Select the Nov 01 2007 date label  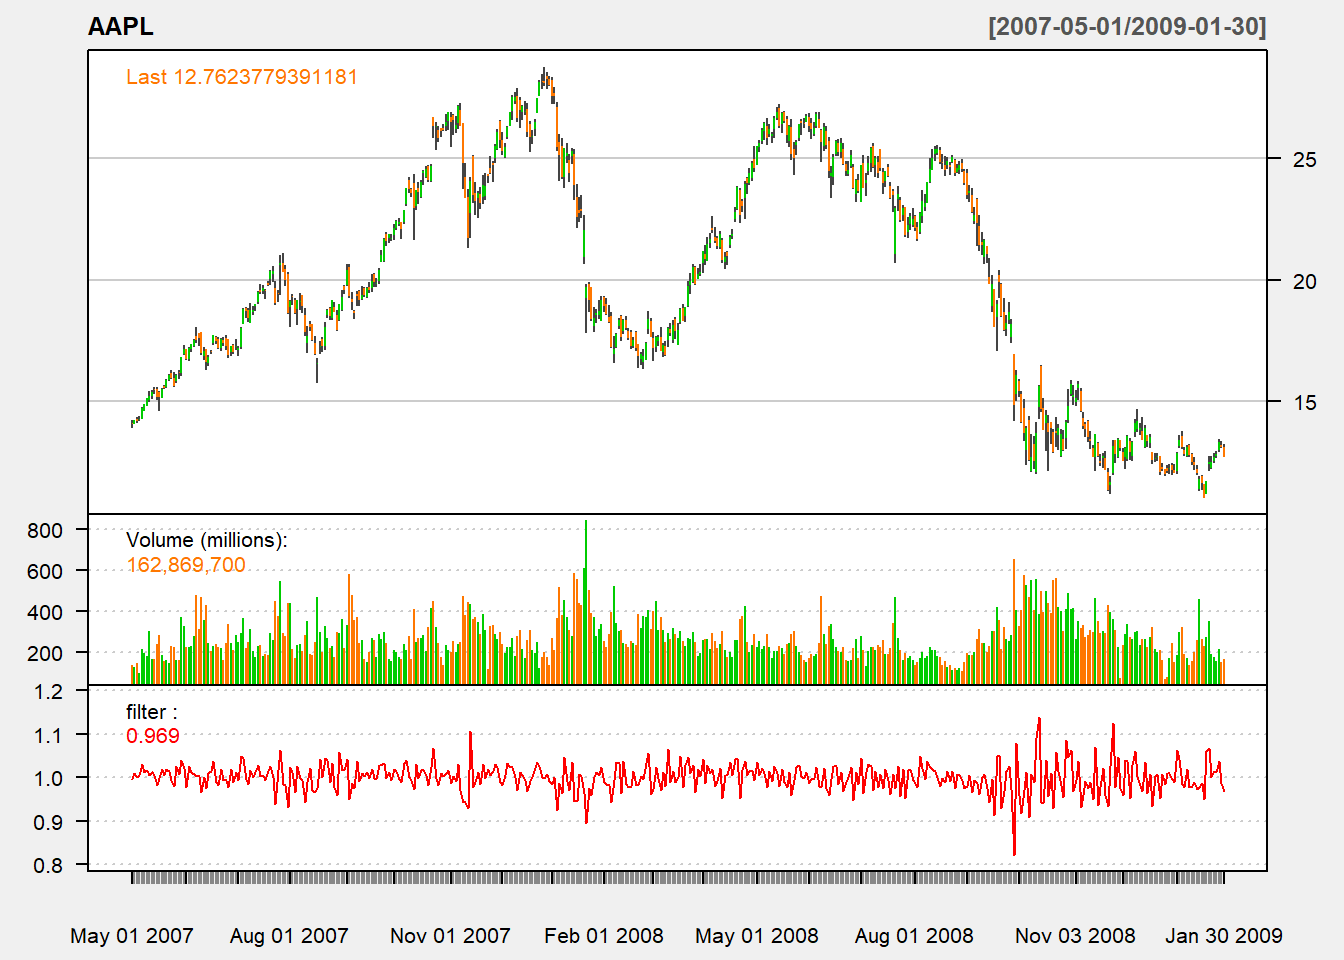coord(450,936)
